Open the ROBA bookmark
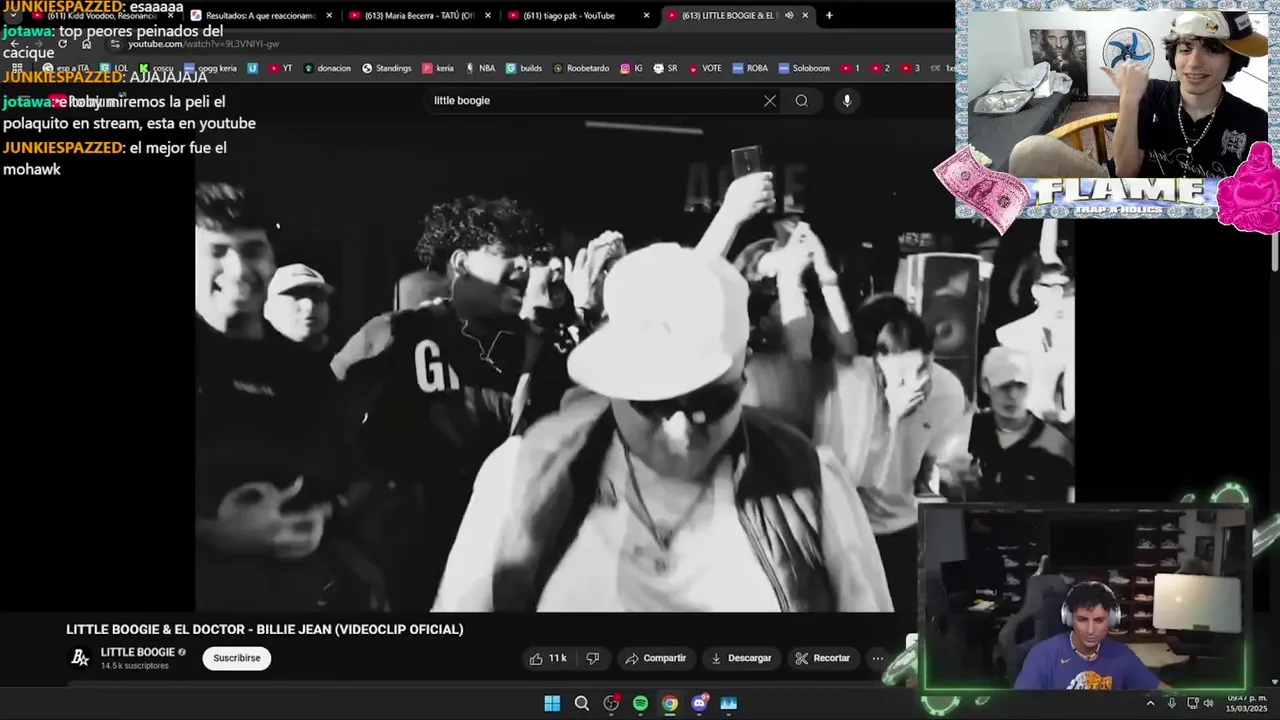Image resolution: width=1280 pixels, height=720 pixels. click(750, 68)
